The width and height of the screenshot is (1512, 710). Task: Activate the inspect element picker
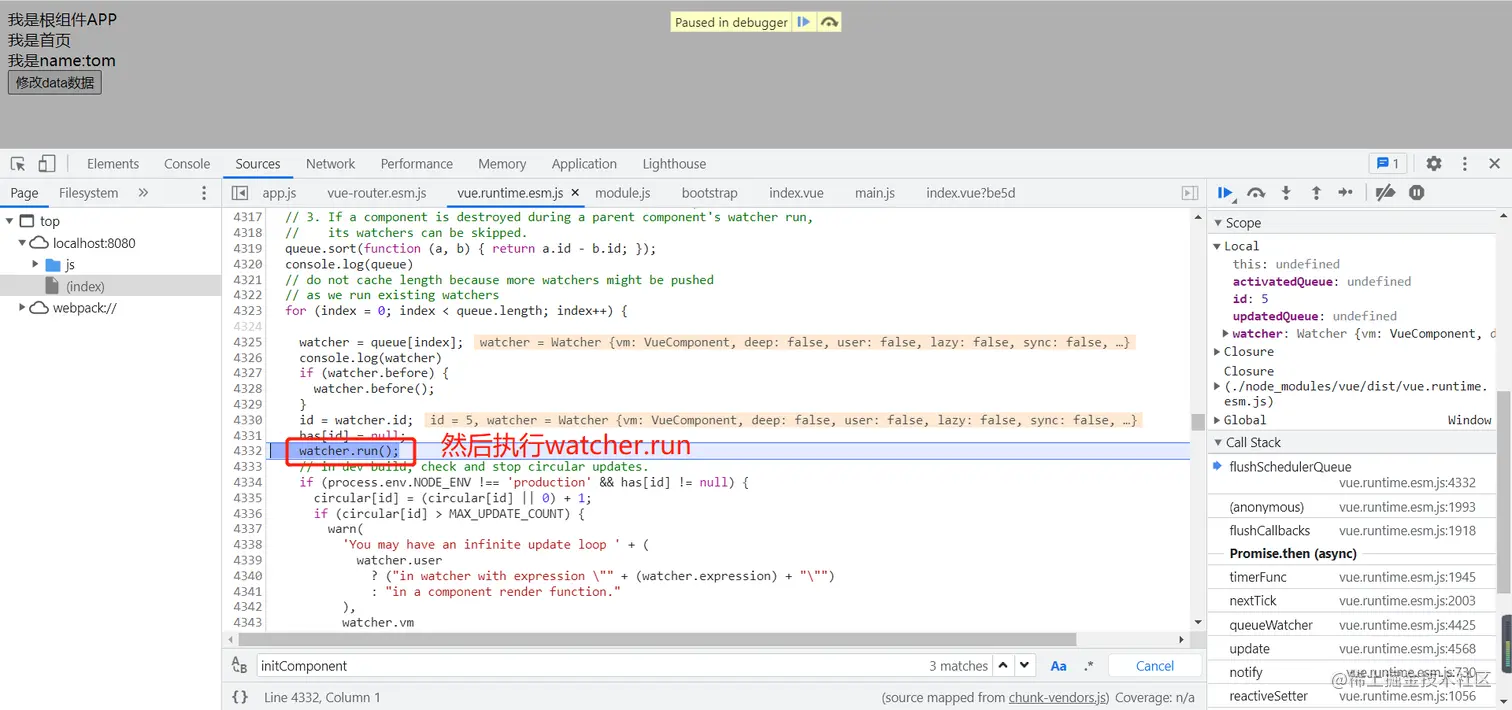[x=18, y=164]
